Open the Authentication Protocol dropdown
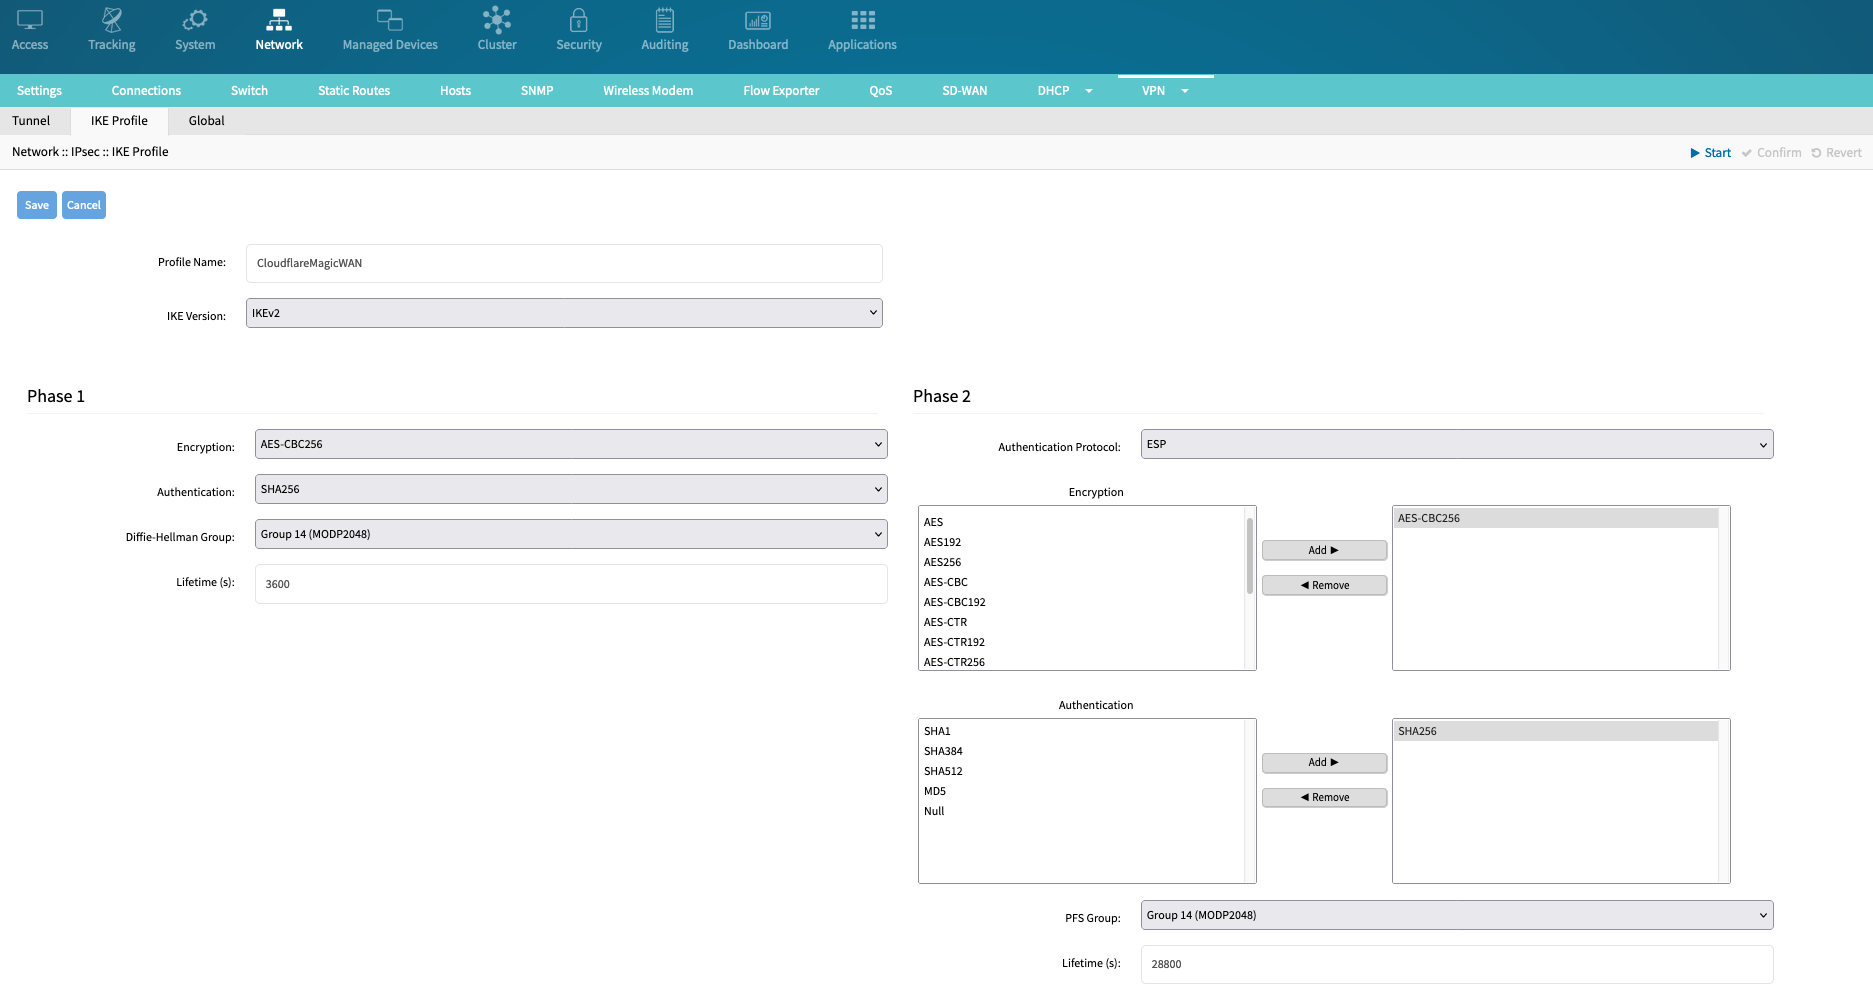Screen dimensions: 1873x1007 pos(1457,444)
